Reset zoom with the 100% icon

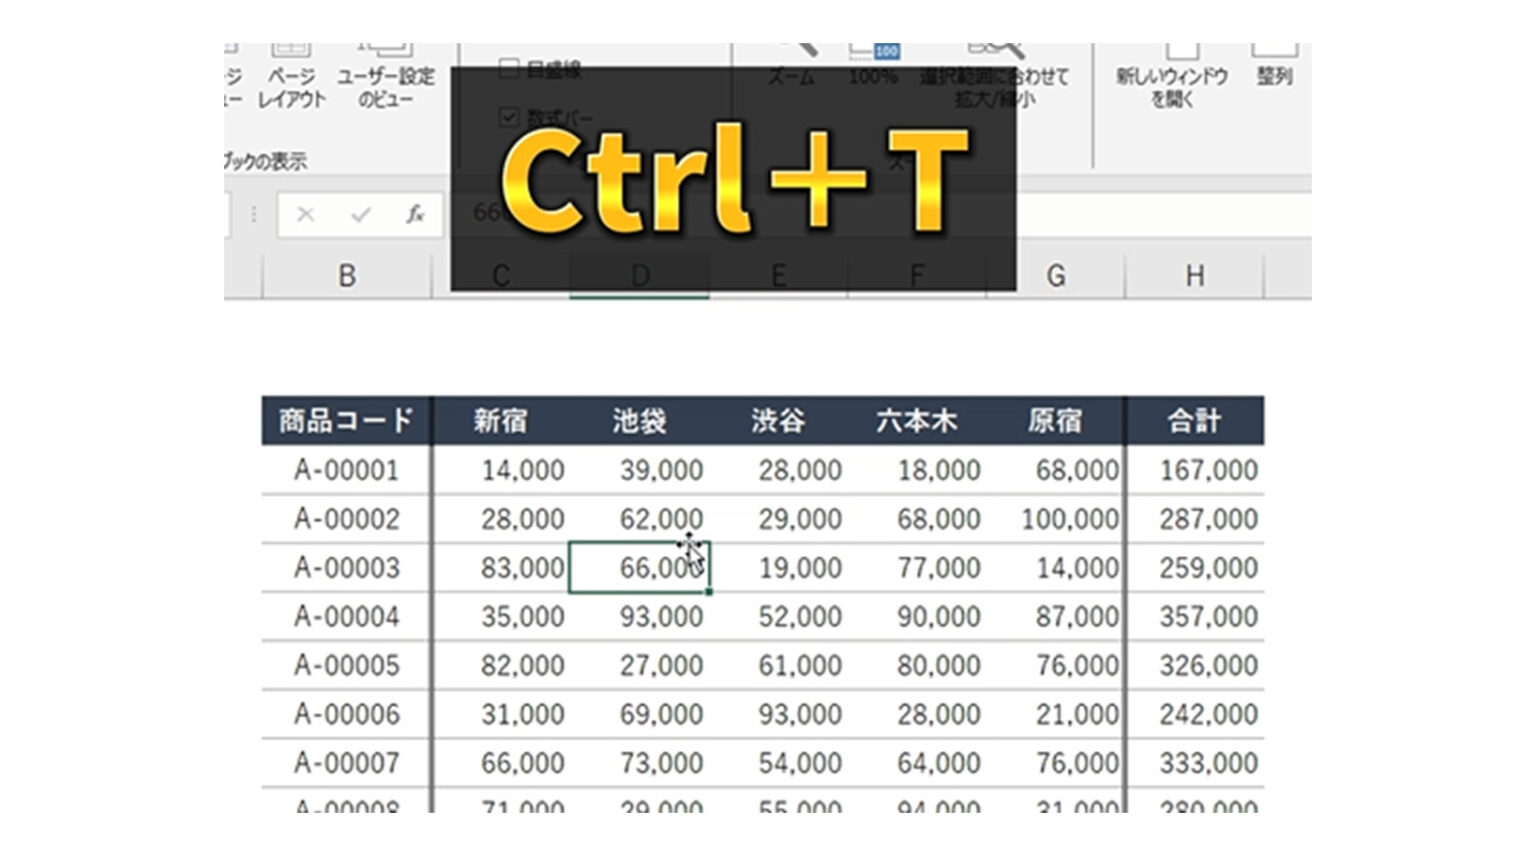(x=877, y=60)
